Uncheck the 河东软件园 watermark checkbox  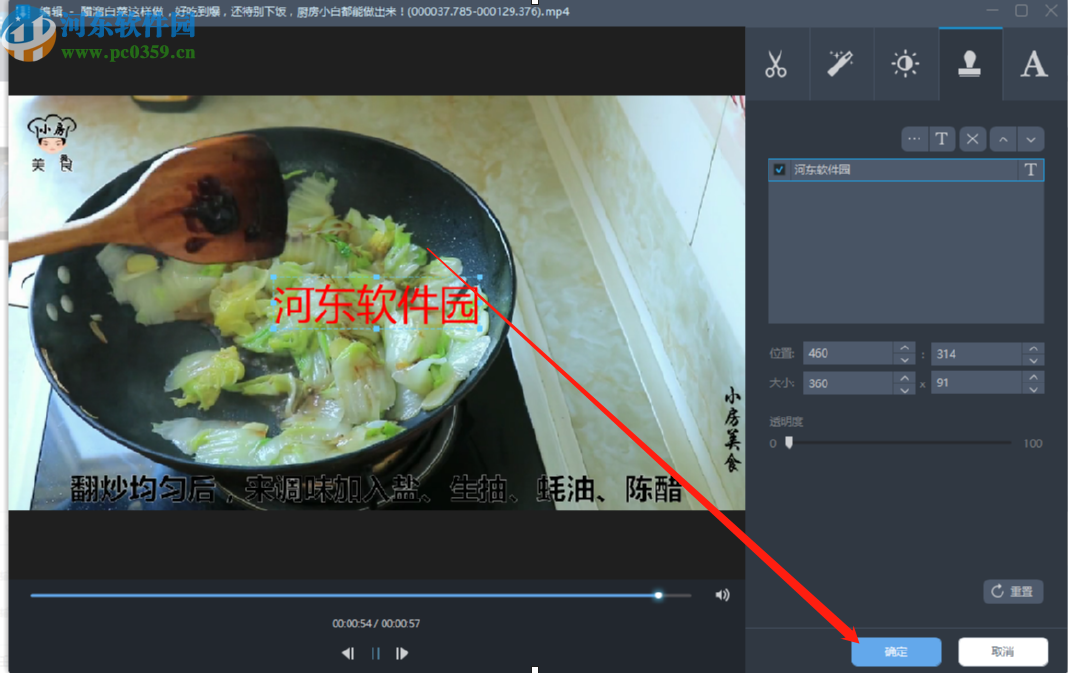pyautogui.click(x=779, y=169)
